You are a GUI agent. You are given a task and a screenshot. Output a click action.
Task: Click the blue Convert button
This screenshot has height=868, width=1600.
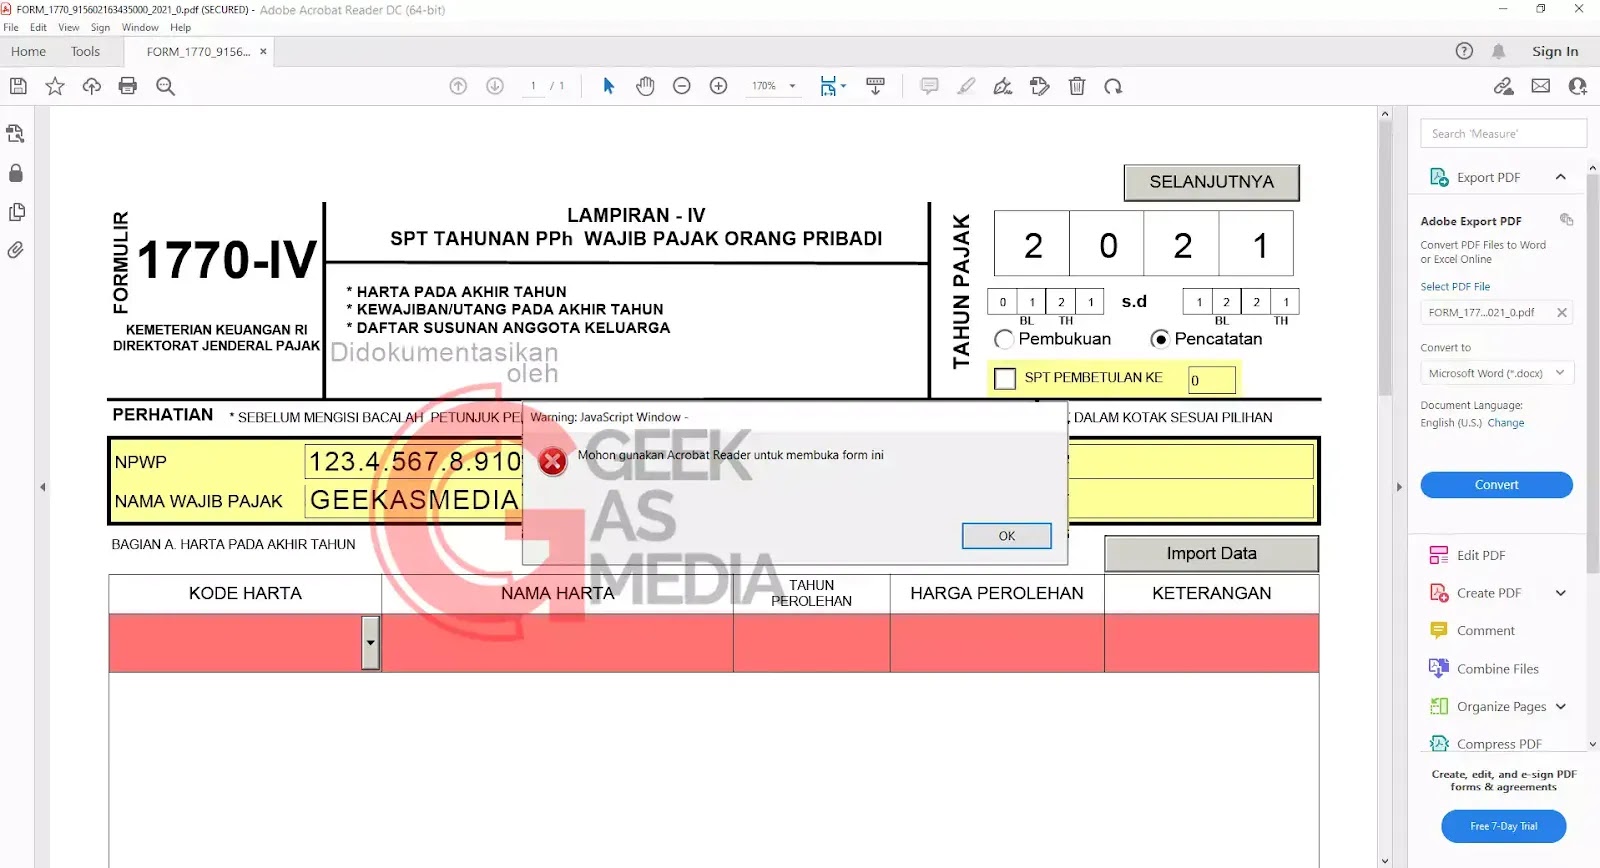click(x=1496, y=485)
